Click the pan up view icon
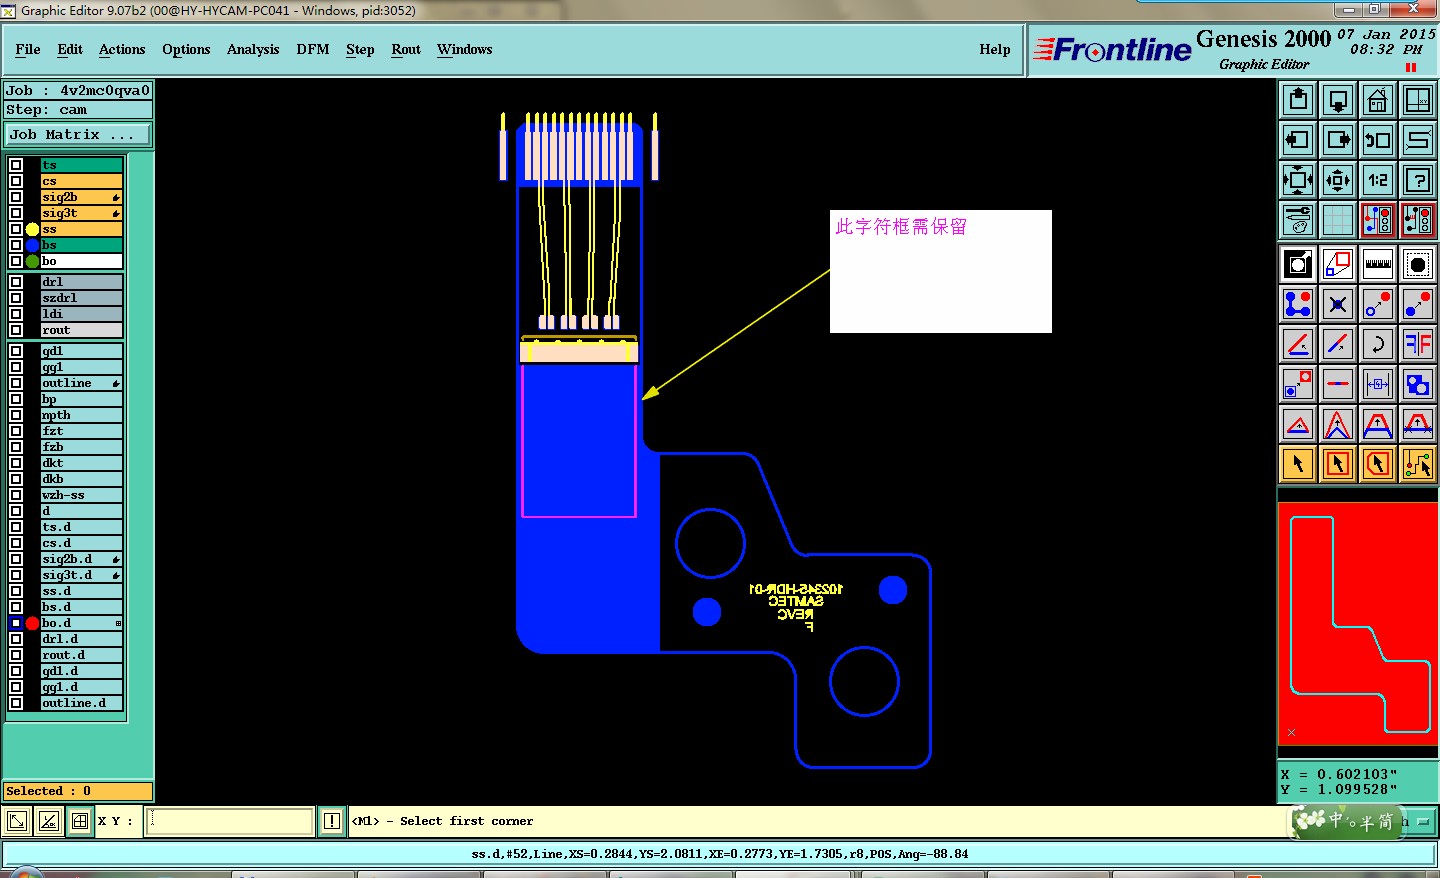This screenshot has width=1440, height=878. pos(1298,100)
